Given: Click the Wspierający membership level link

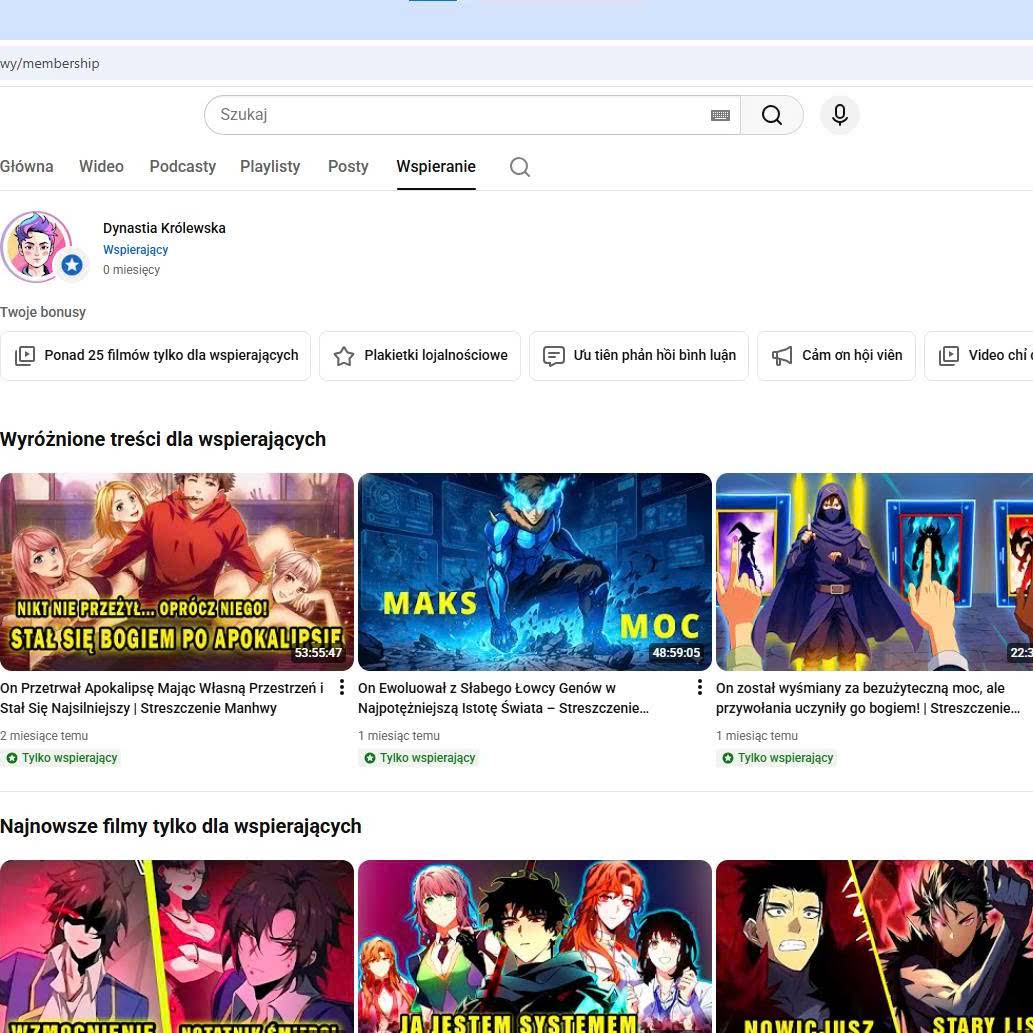Looking at the screenshot, I should click(135, 250).
